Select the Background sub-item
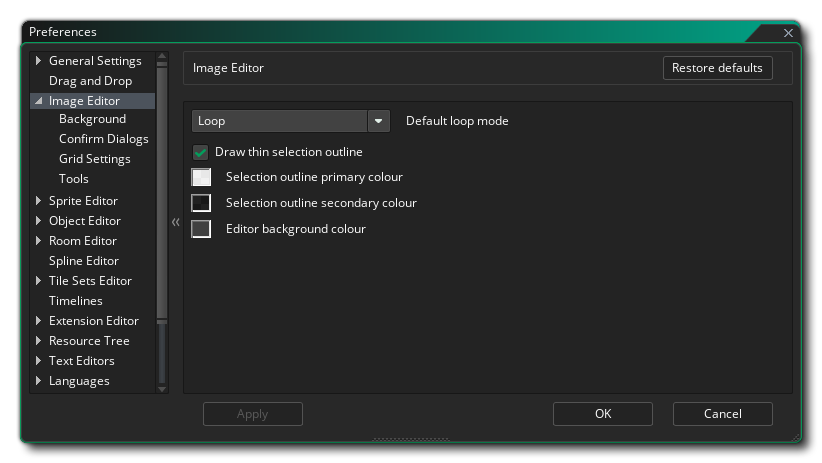The width and height of the screenshot is (822, 463). (92, 119)
